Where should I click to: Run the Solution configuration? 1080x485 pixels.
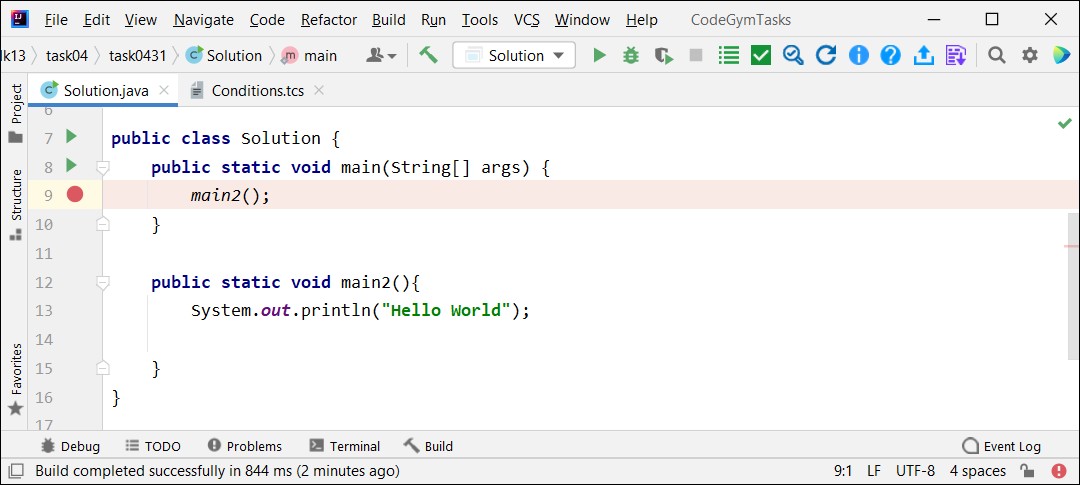point(599,55)
